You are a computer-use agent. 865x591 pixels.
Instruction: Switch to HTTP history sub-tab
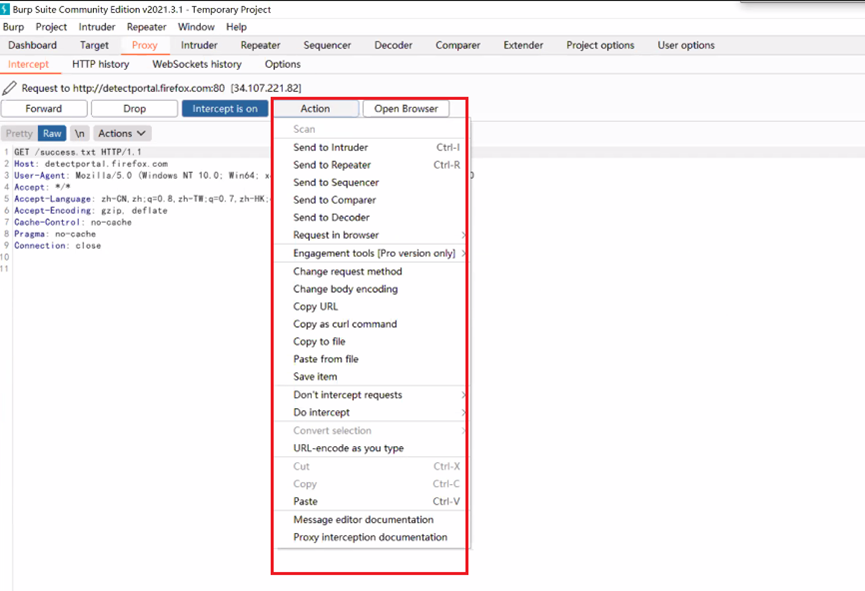tap(100, 64)
